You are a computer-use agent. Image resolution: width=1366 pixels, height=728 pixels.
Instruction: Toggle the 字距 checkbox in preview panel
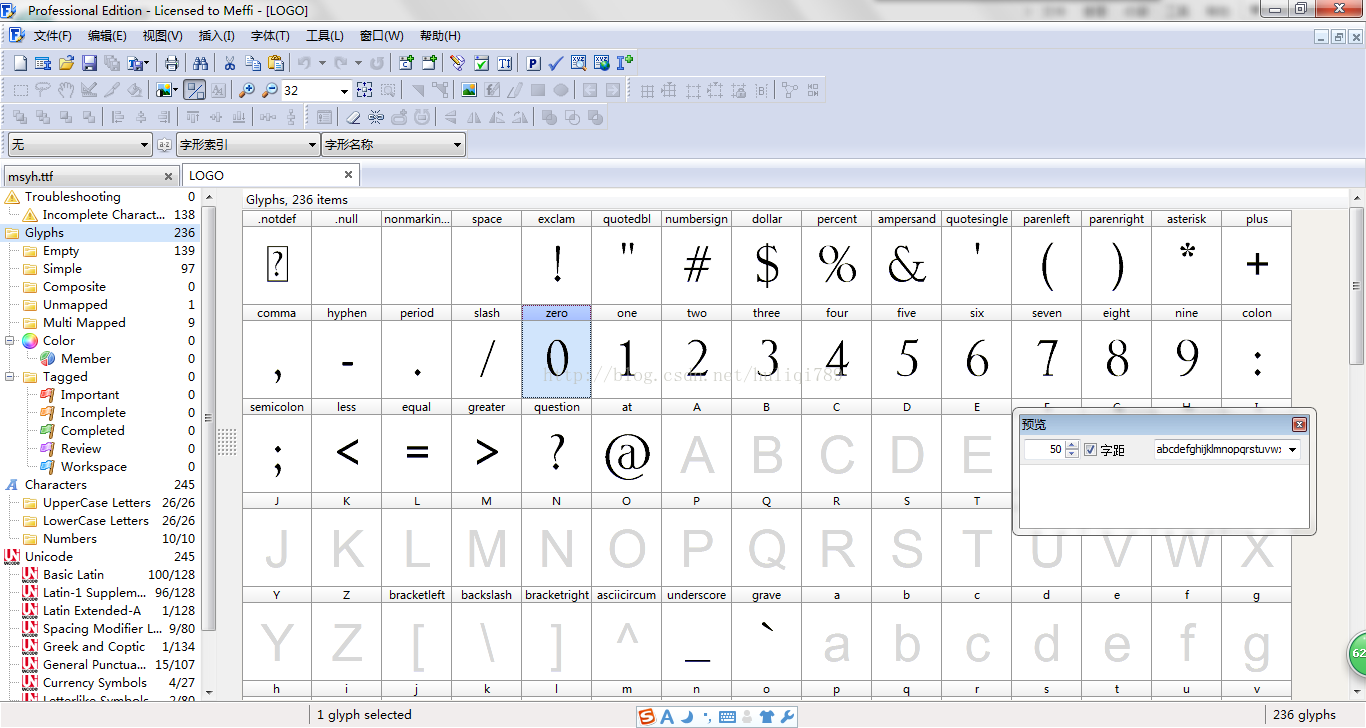pyautogui.click(x=1091, y=450)
